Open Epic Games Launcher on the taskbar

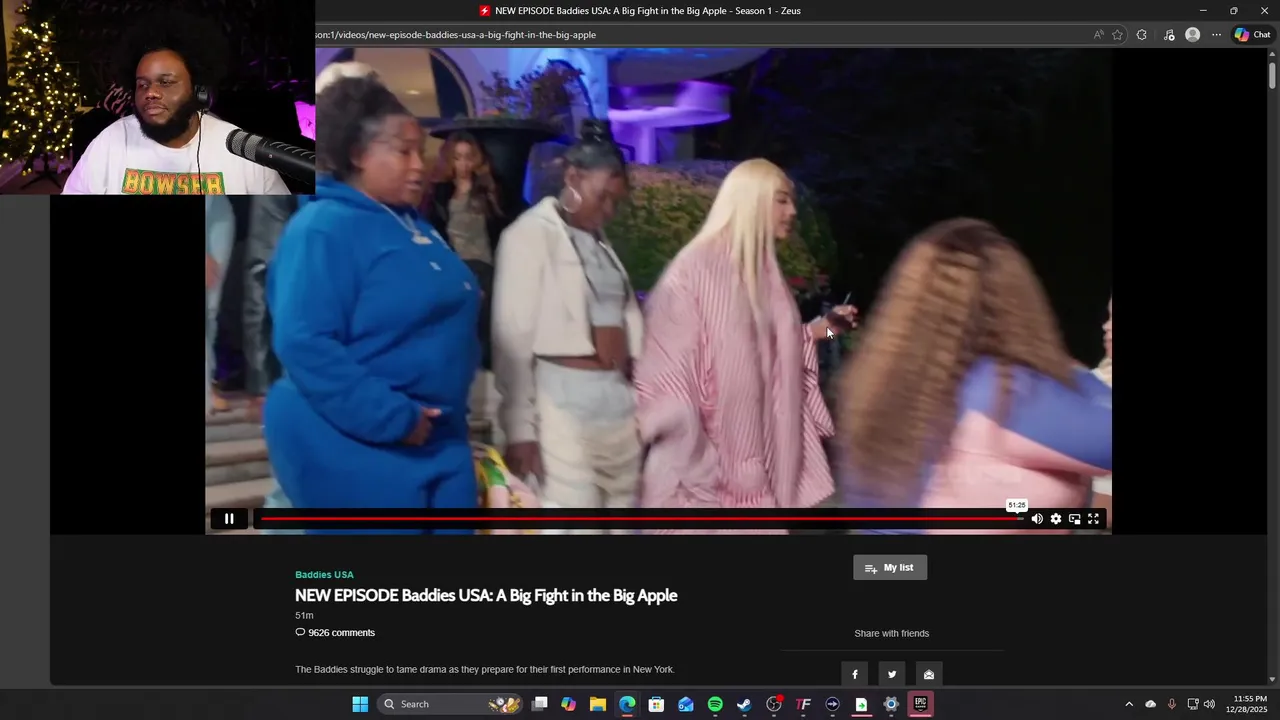920,704
